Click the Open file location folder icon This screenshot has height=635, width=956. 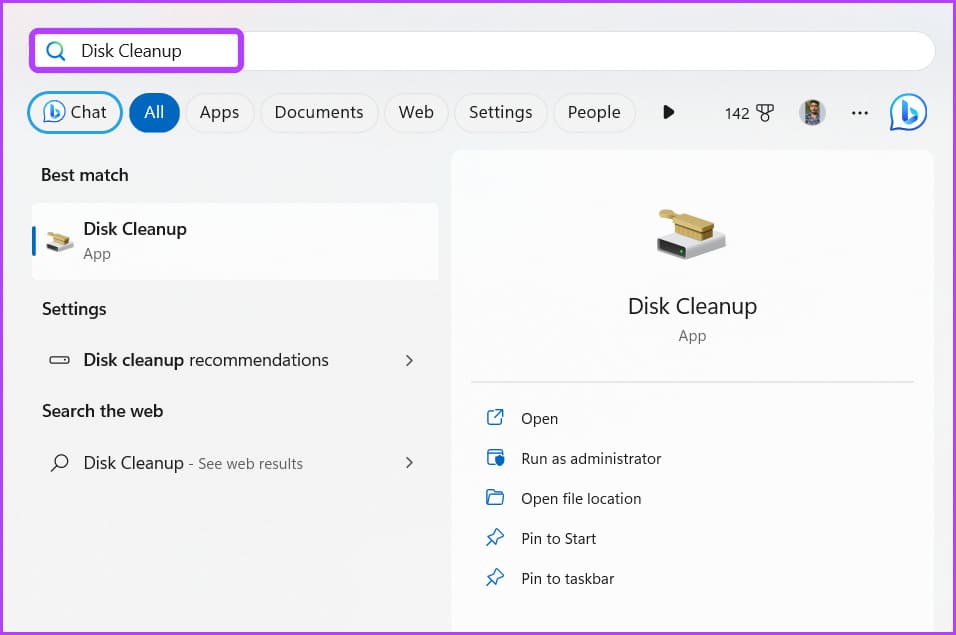(495, 497)
